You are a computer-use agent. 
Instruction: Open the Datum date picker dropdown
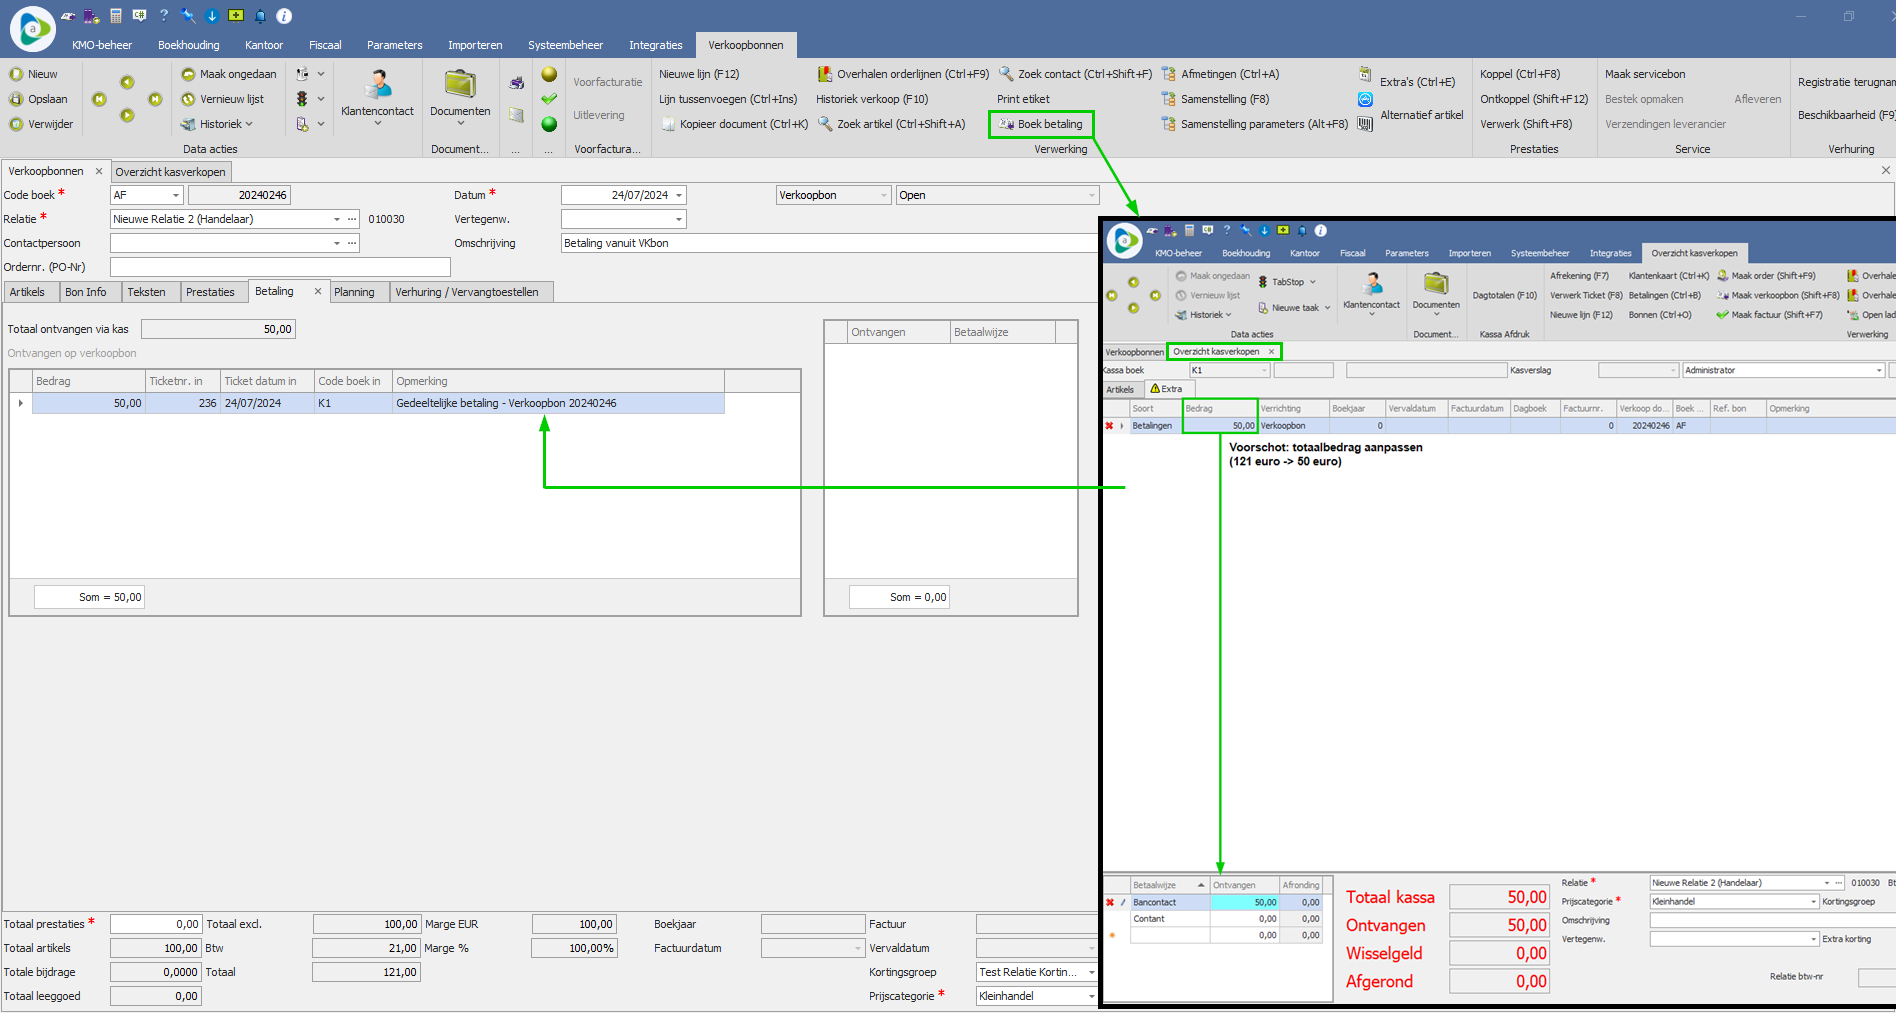679,196
